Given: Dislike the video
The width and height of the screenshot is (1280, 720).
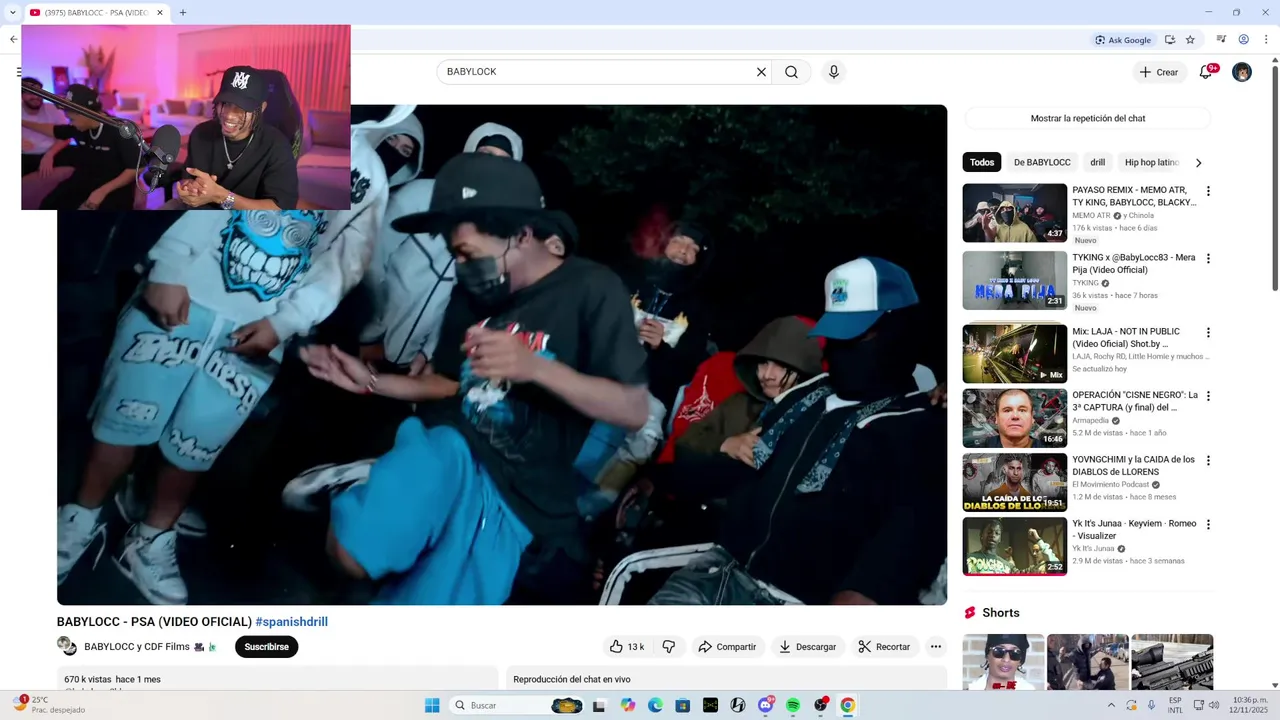Looking at the screenshot, I should pyautogui.click(x=669, y=647).
